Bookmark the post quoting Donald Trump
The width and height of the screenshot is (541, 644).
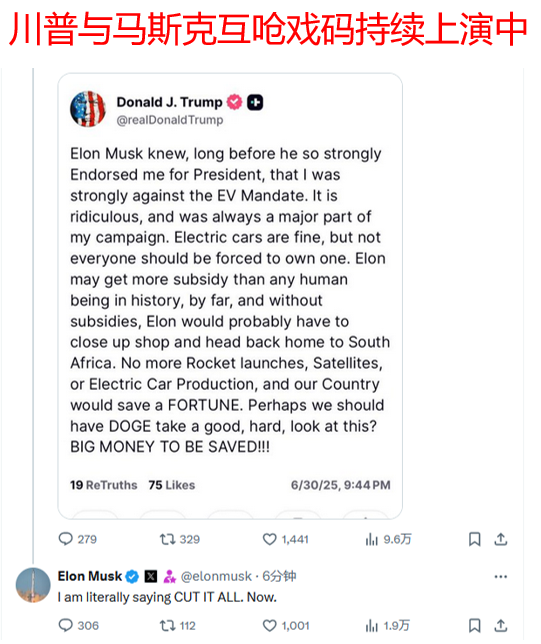pos(475,539)
